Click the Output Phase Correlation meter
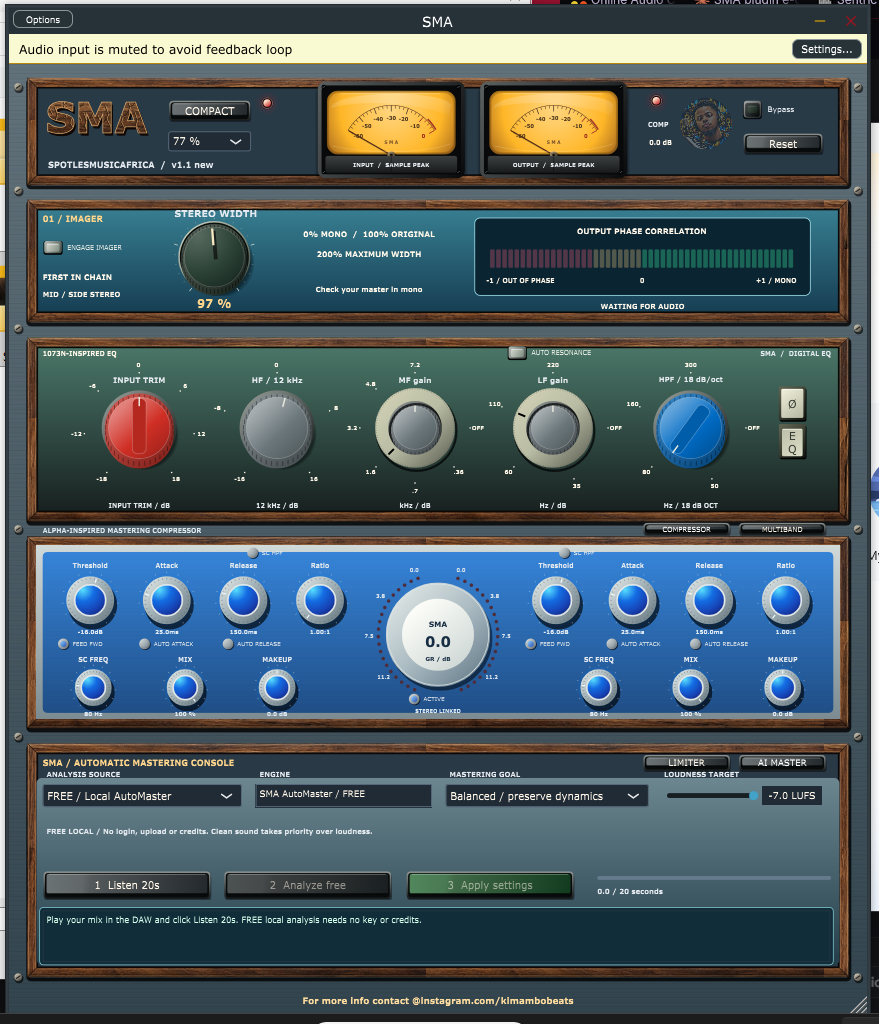 click(x=641, y=259)
